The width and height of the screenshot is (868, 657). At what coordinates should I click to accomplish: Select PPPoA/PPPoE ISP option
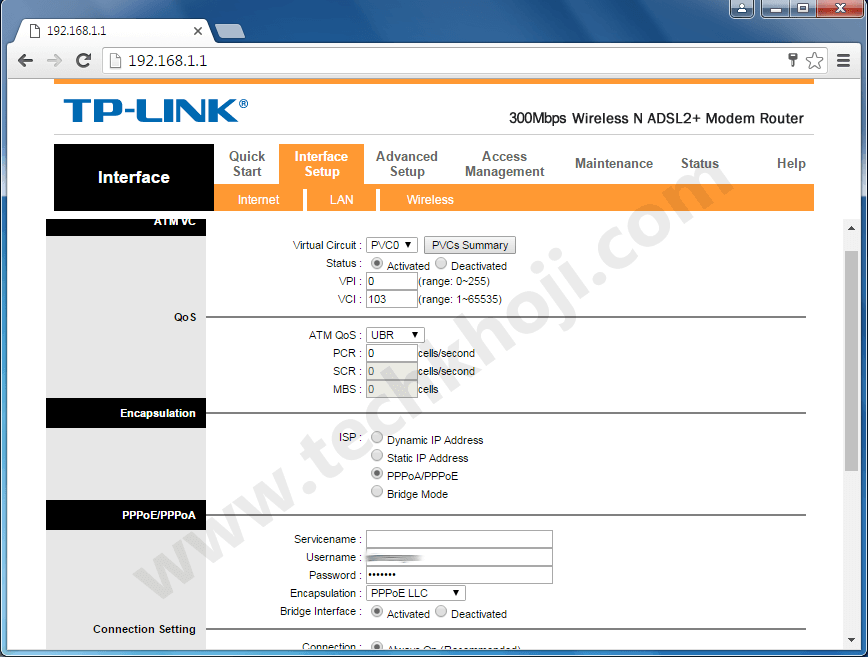(377, 474)
